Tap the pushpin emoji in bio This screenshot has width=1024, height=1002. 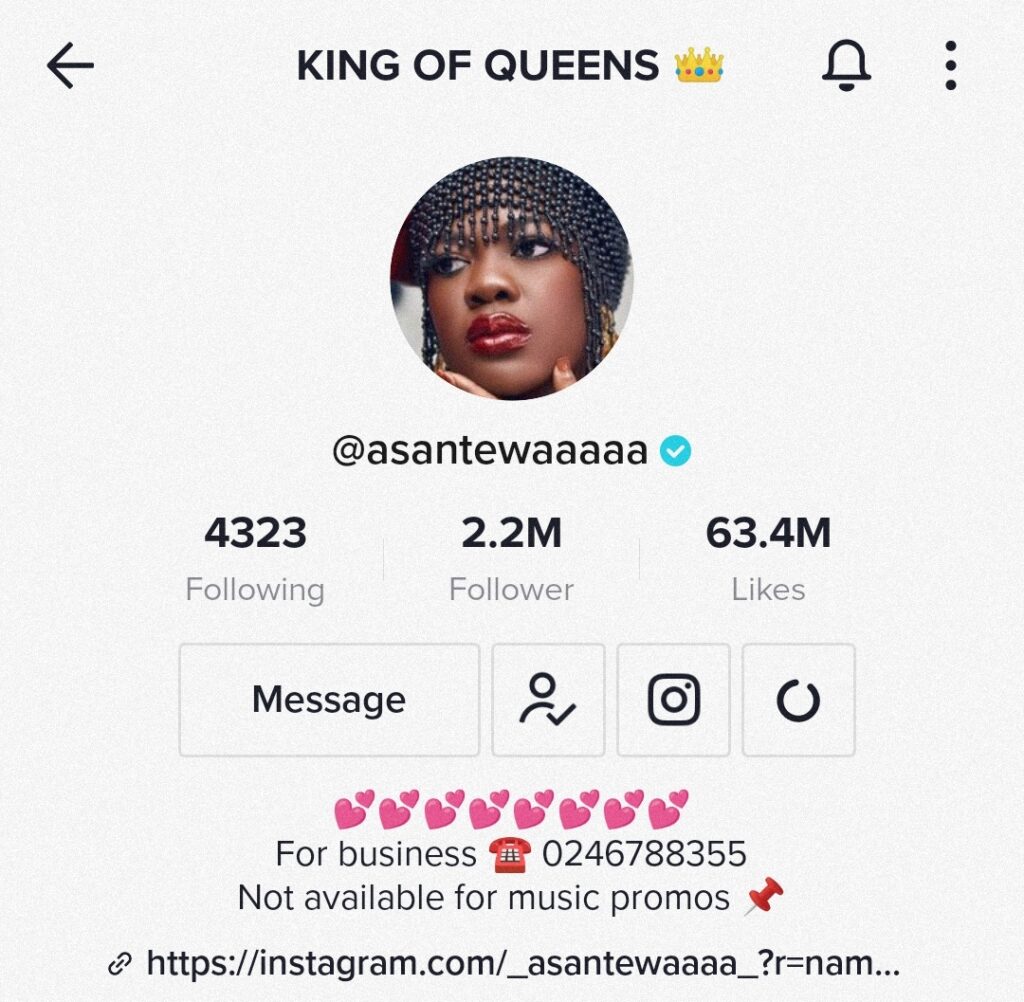[763, 896]
